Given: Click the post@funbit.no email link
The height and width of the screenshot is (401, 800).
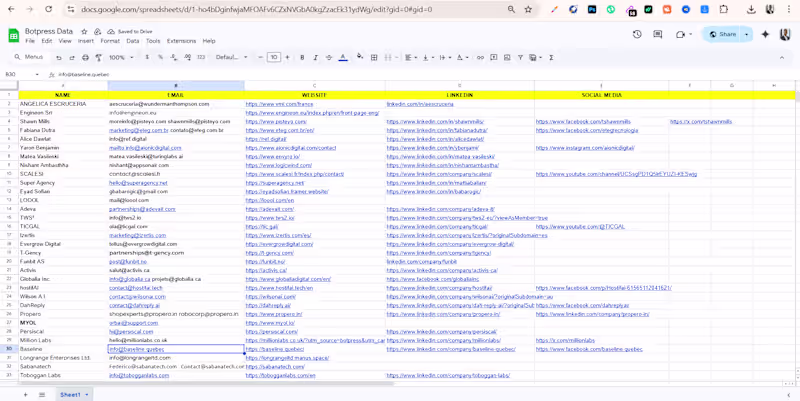Looking at the screenshot, I should pyautogui.click(x=128, y=261).
